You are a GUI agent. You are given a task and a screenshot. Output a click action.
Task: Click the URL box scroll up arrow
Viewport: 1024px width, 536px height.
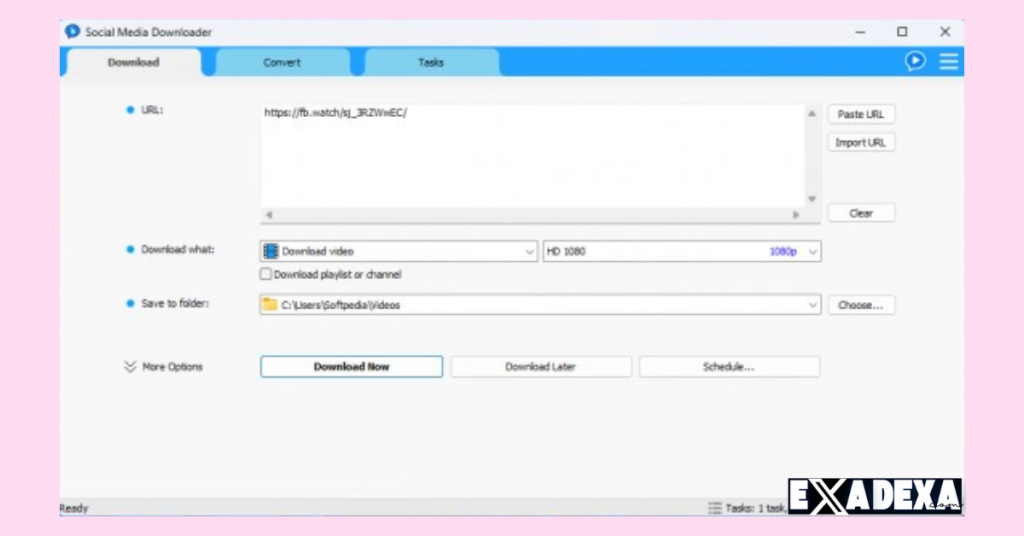tap(812, 114)
